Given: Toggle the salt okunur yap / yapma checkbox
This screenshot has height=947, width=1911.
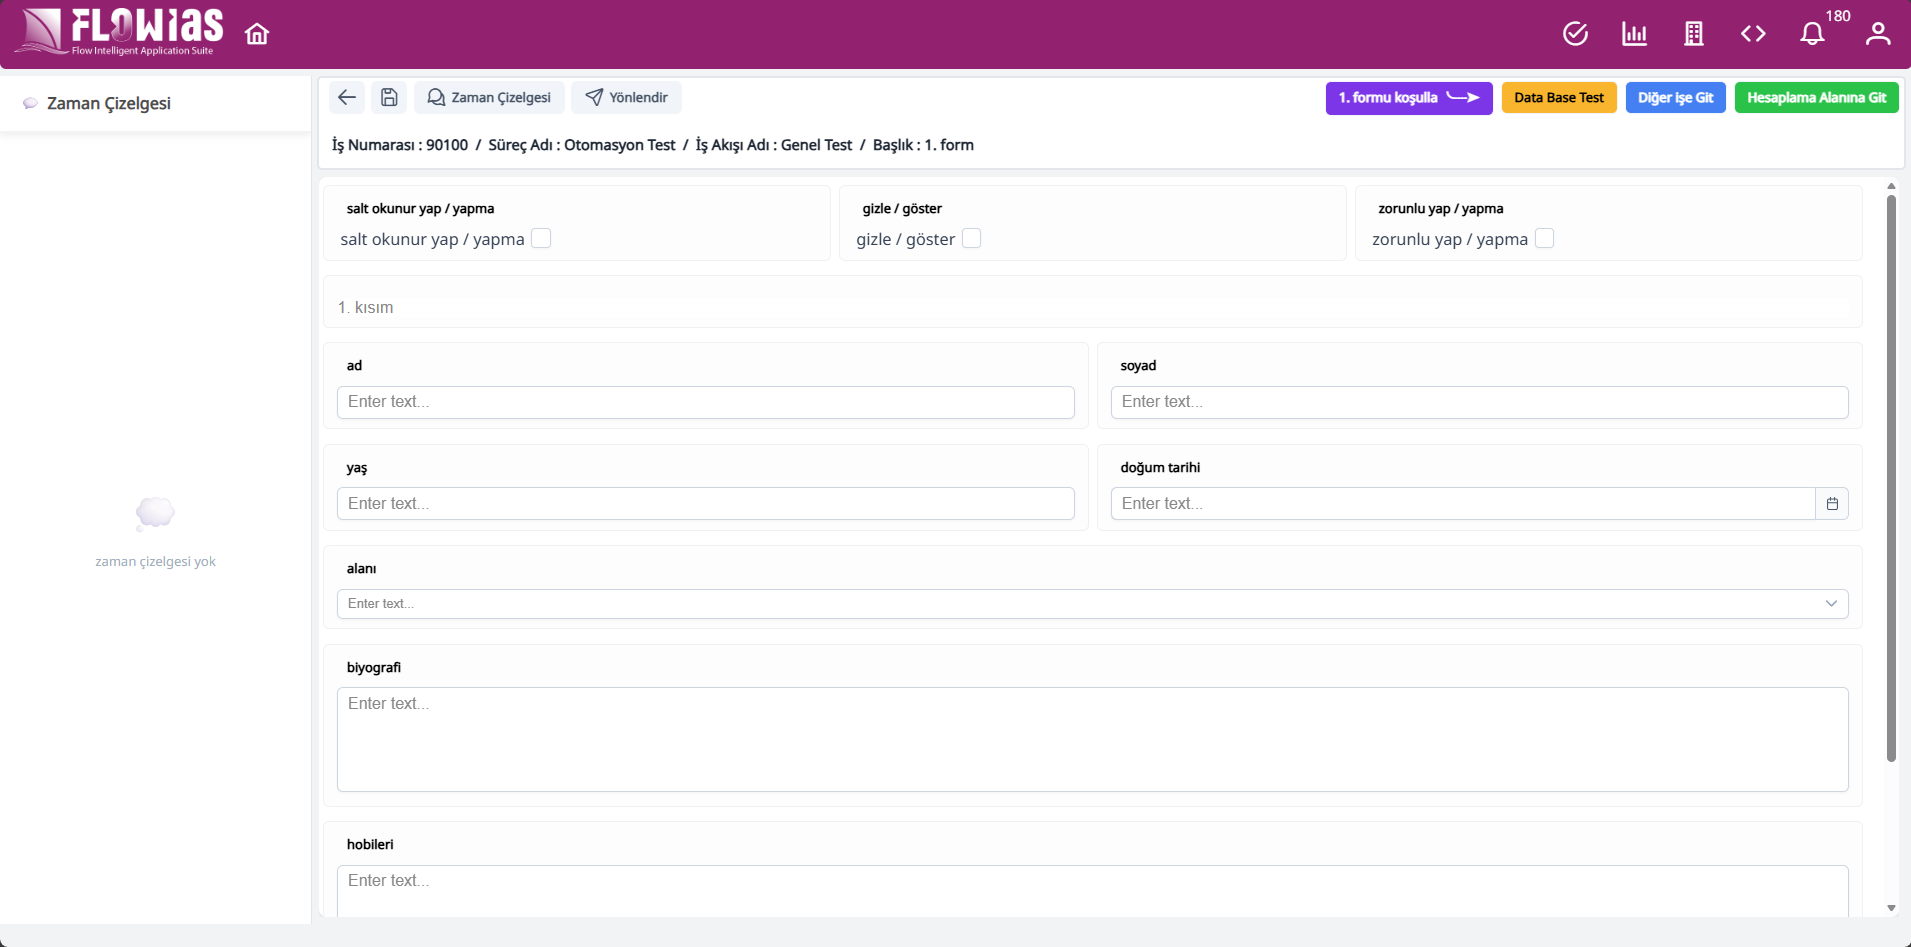Looking at the screenshot, I should click(x=541, y=238).
